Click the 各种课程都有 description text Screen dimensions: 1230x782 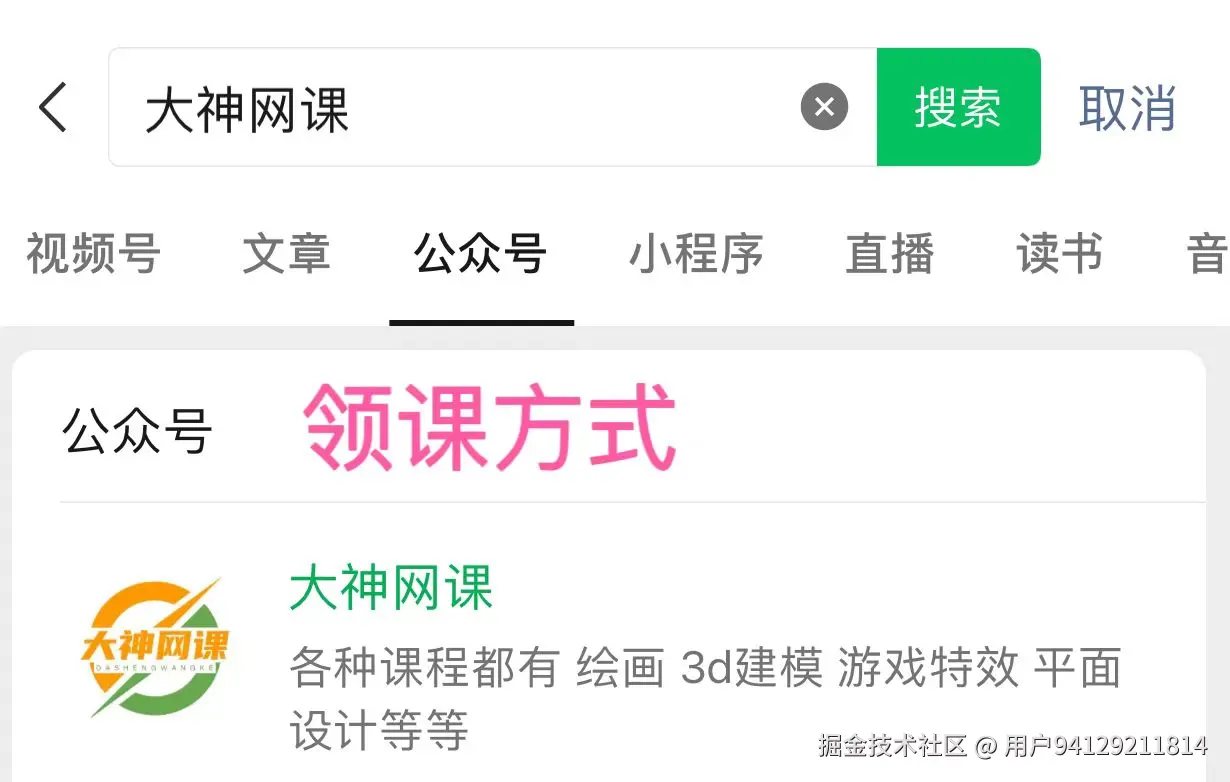click(x=424, y=667)
